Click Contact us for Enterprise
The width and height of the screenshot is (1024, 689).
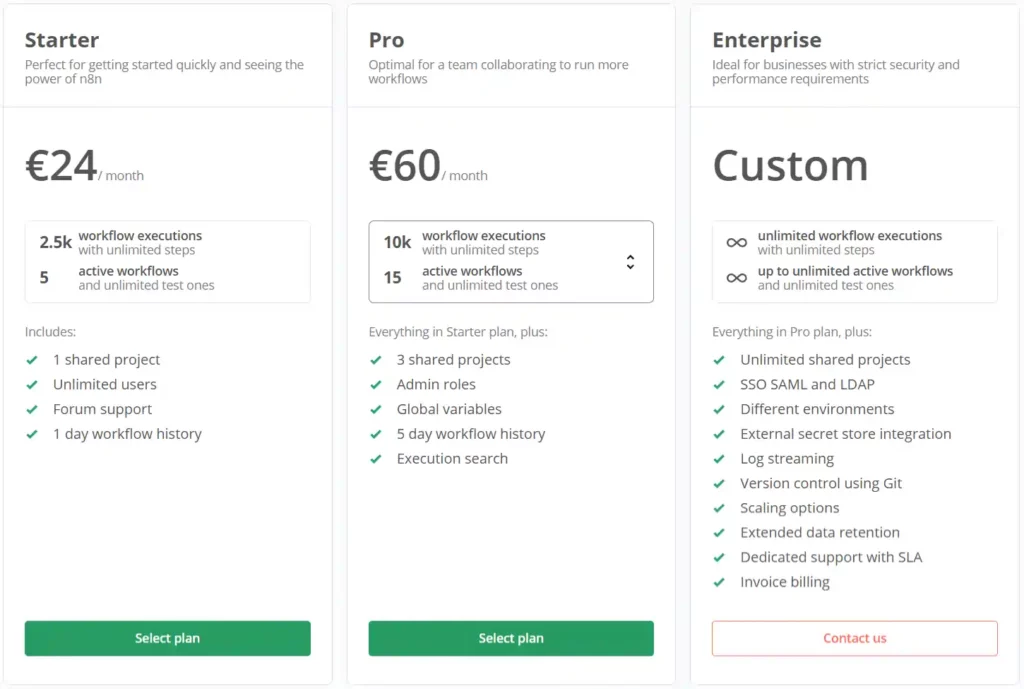(x=854, y=638)
